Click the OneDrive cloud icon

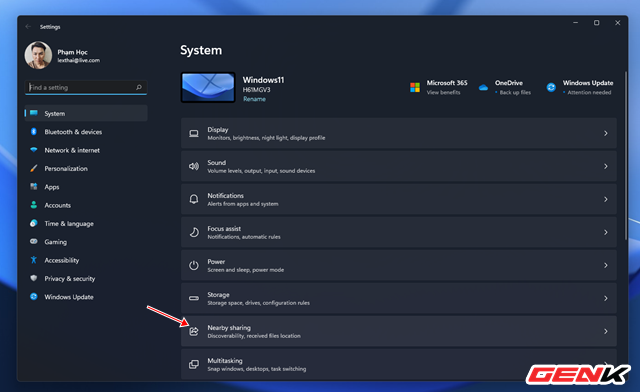[483, 87]
